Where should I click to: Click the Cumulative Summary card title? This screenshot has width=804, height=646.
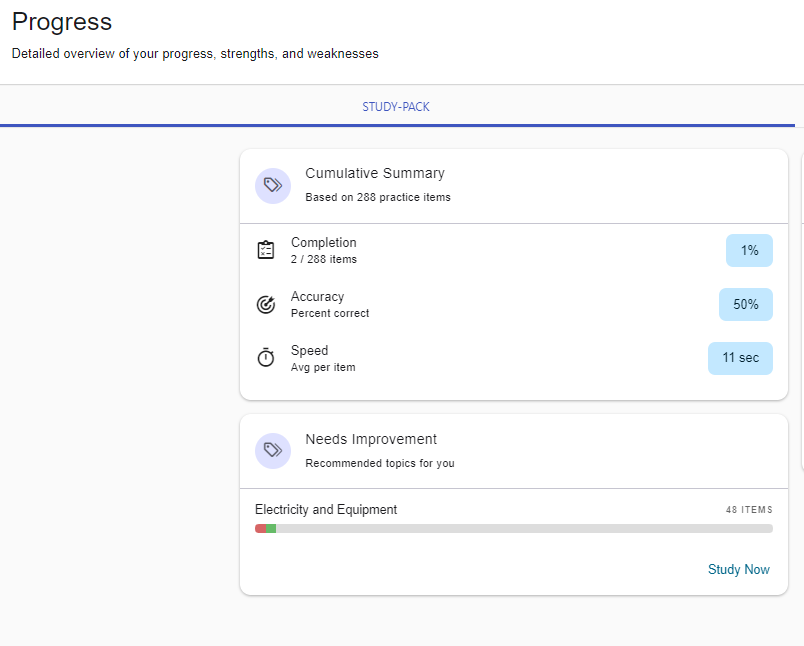pos(375,173)
